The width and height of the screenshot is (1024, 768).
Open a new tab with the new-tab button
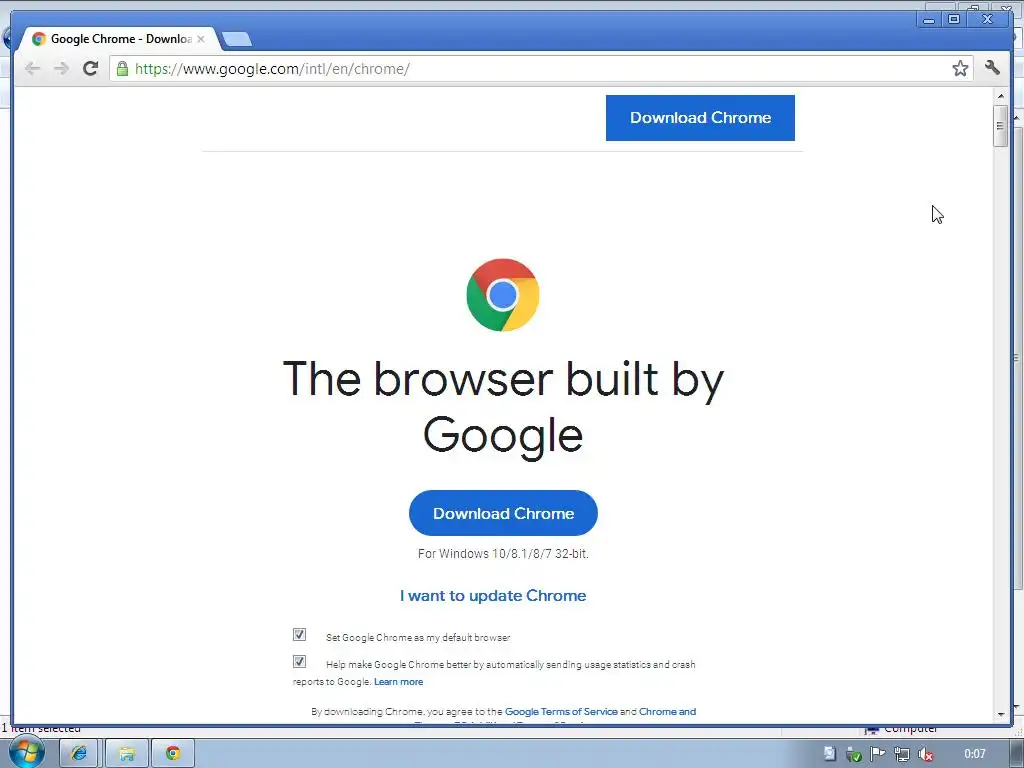(x=236, y=39)
